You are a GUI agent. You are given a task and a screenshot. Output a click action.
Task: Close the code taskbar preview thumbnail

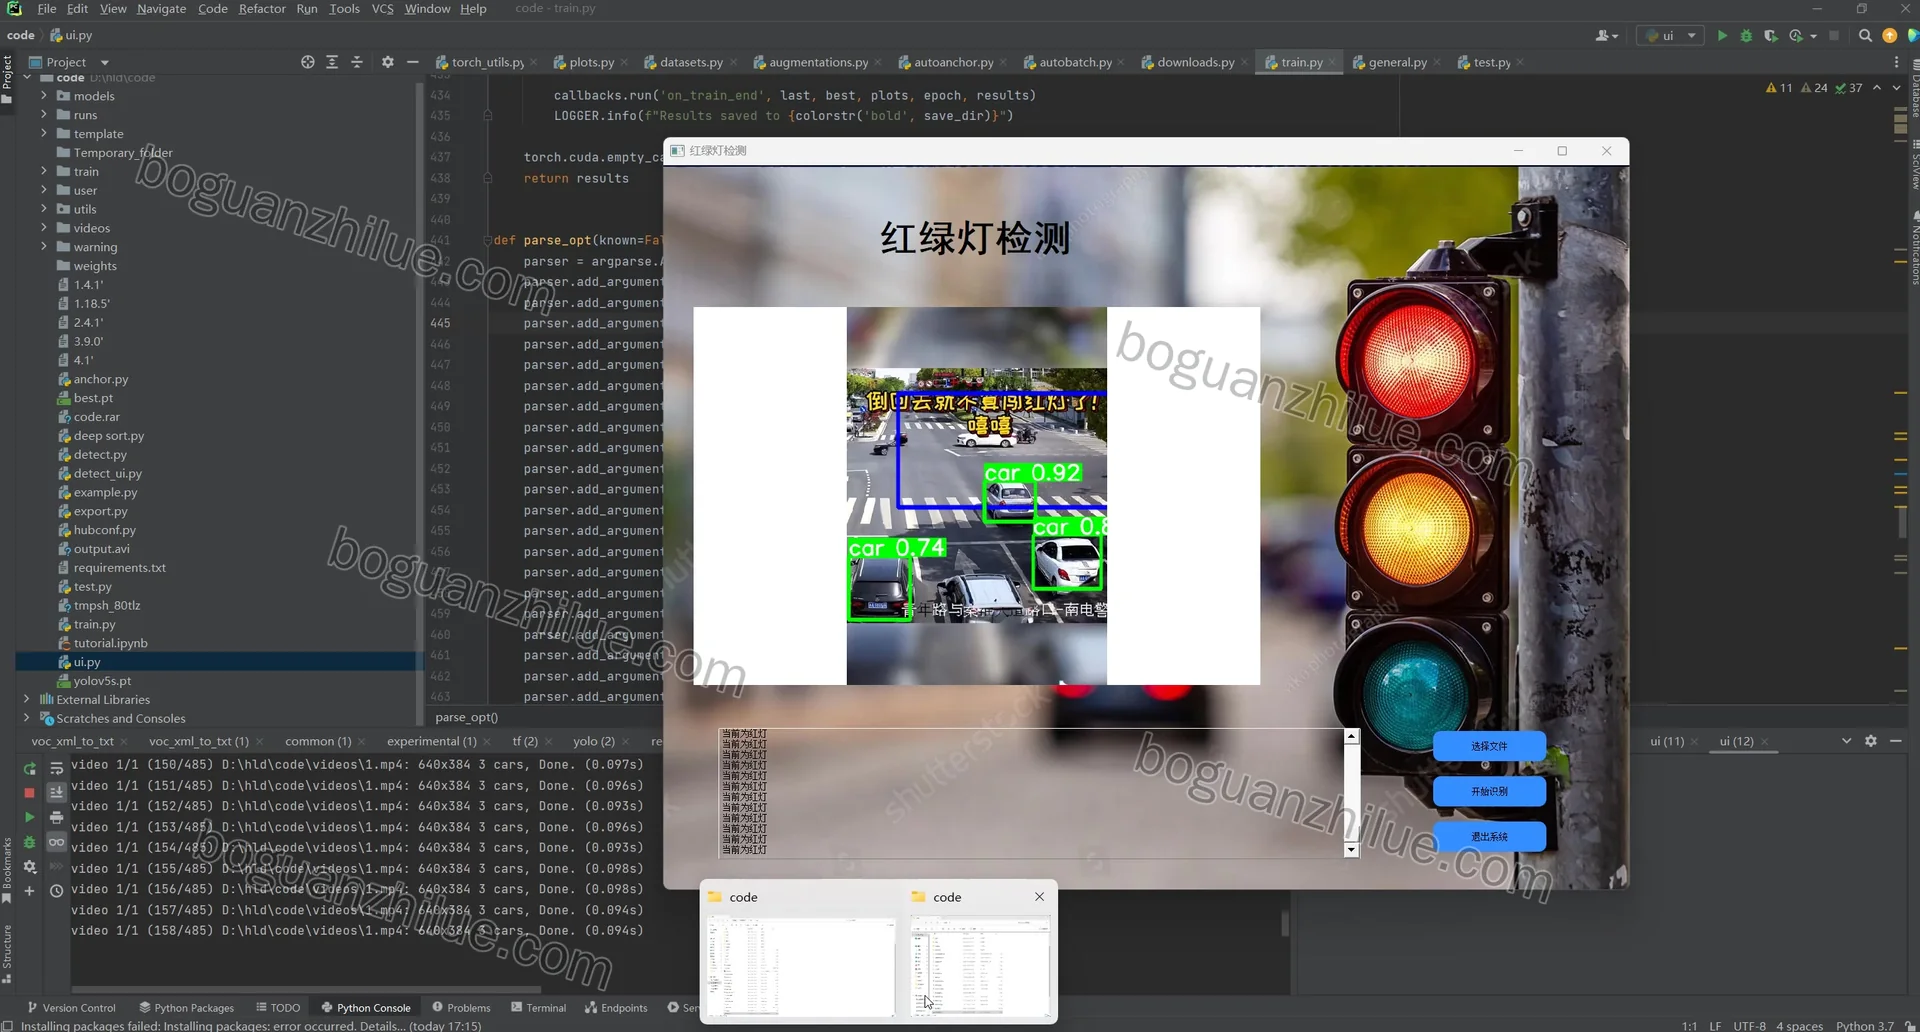(x=1039, y=897)
